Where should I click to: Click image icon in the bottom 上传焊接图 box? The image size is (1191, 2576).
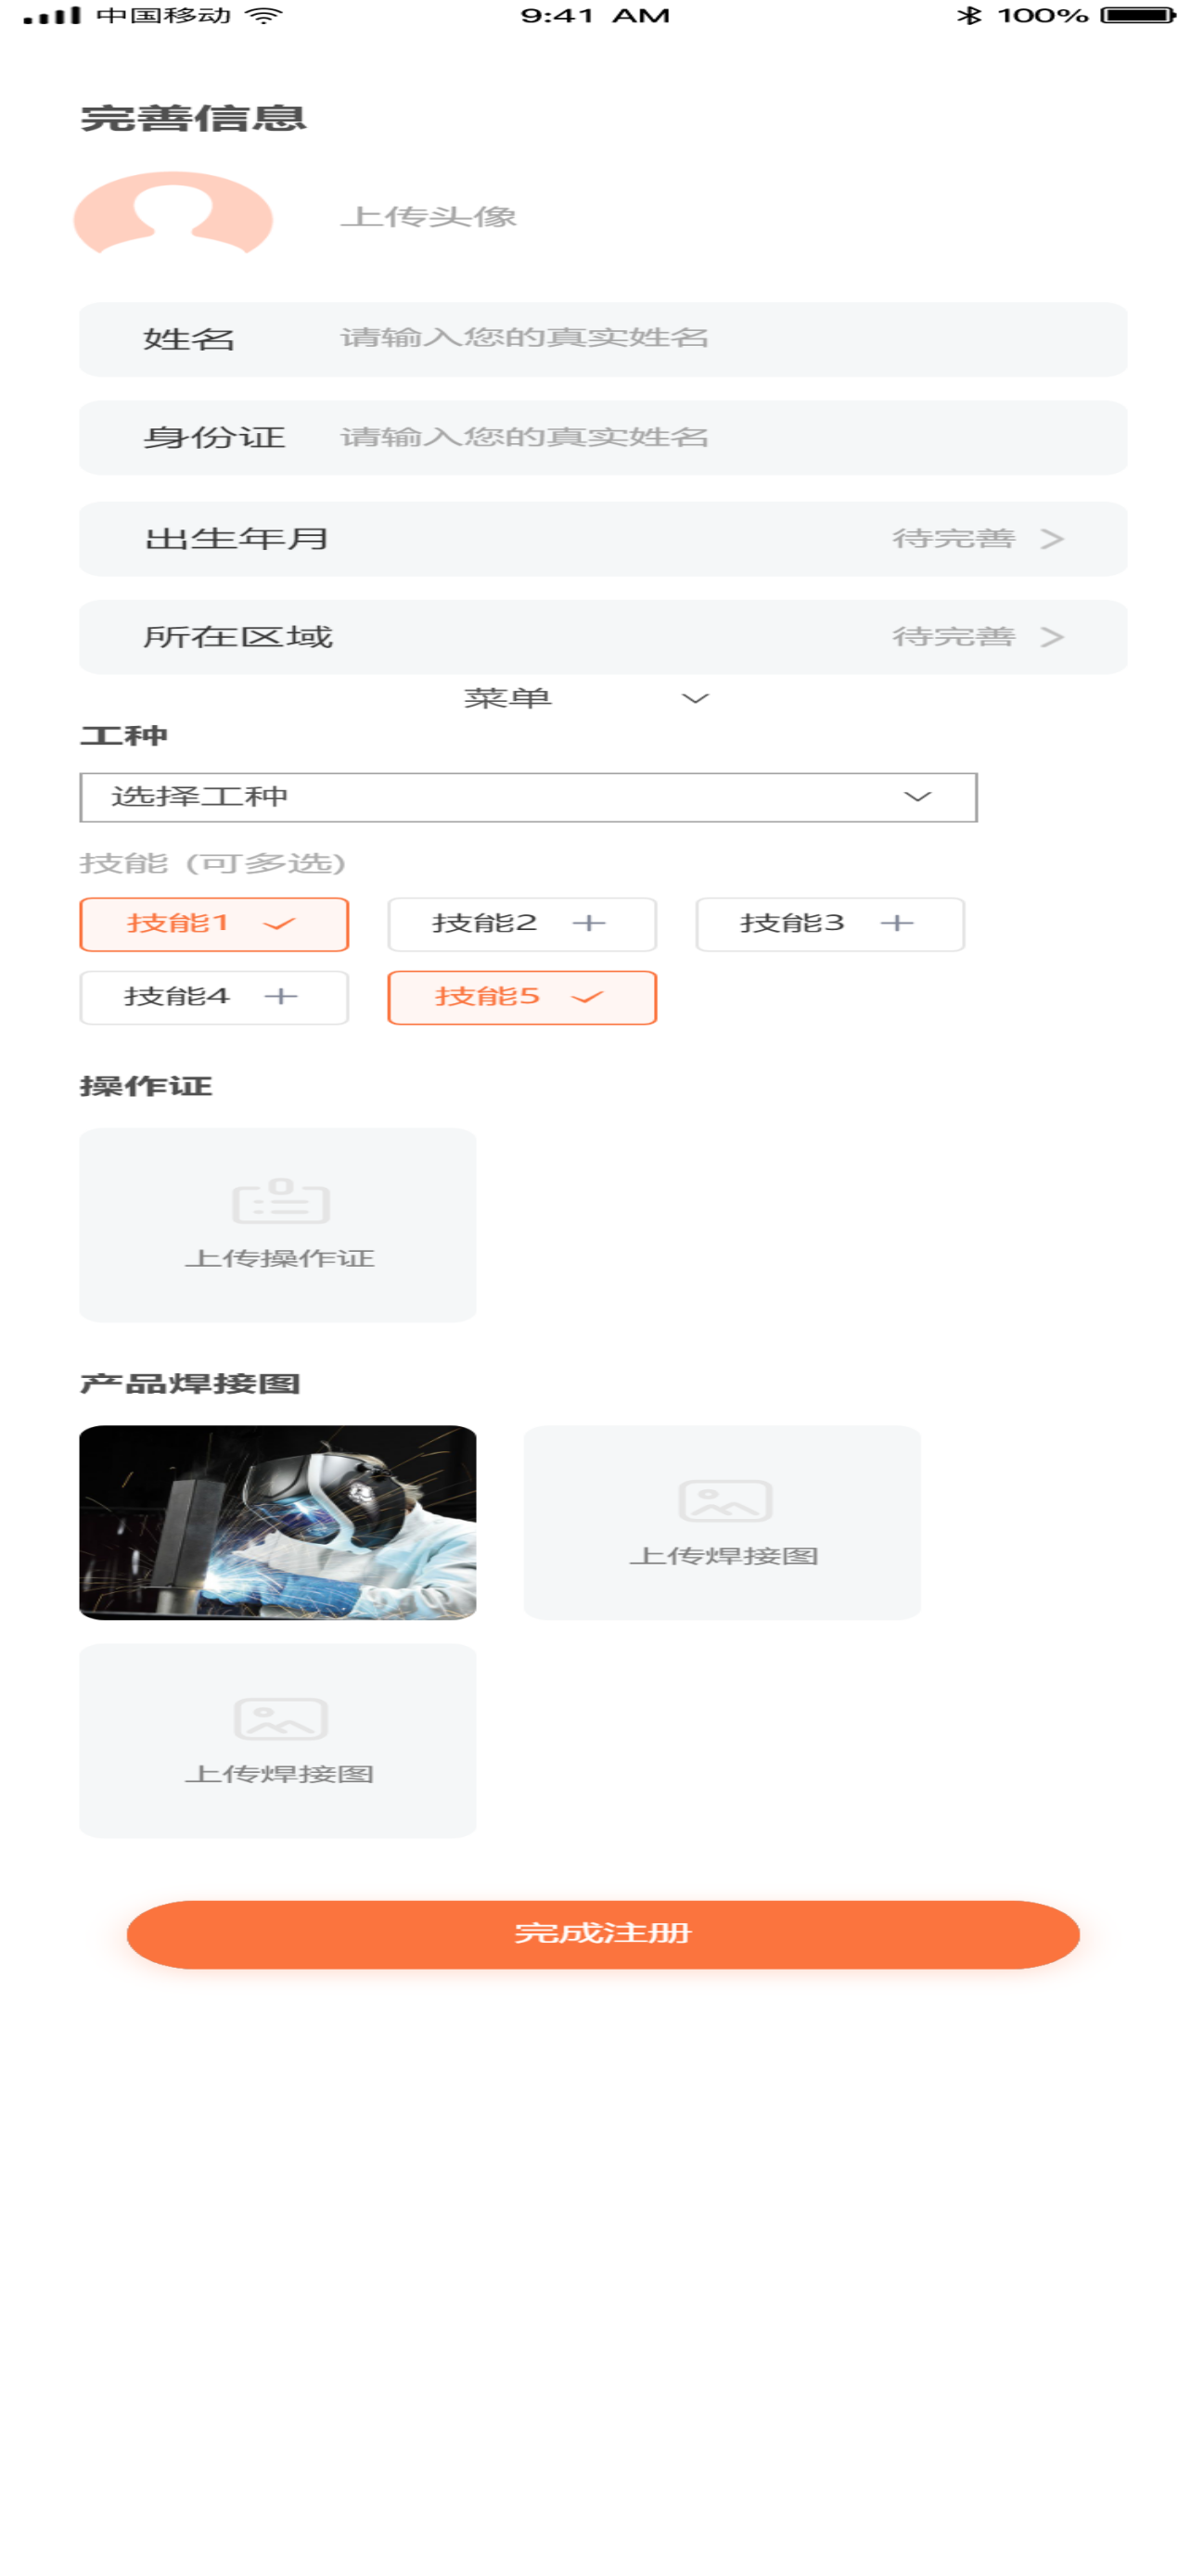coord(280,1718)
